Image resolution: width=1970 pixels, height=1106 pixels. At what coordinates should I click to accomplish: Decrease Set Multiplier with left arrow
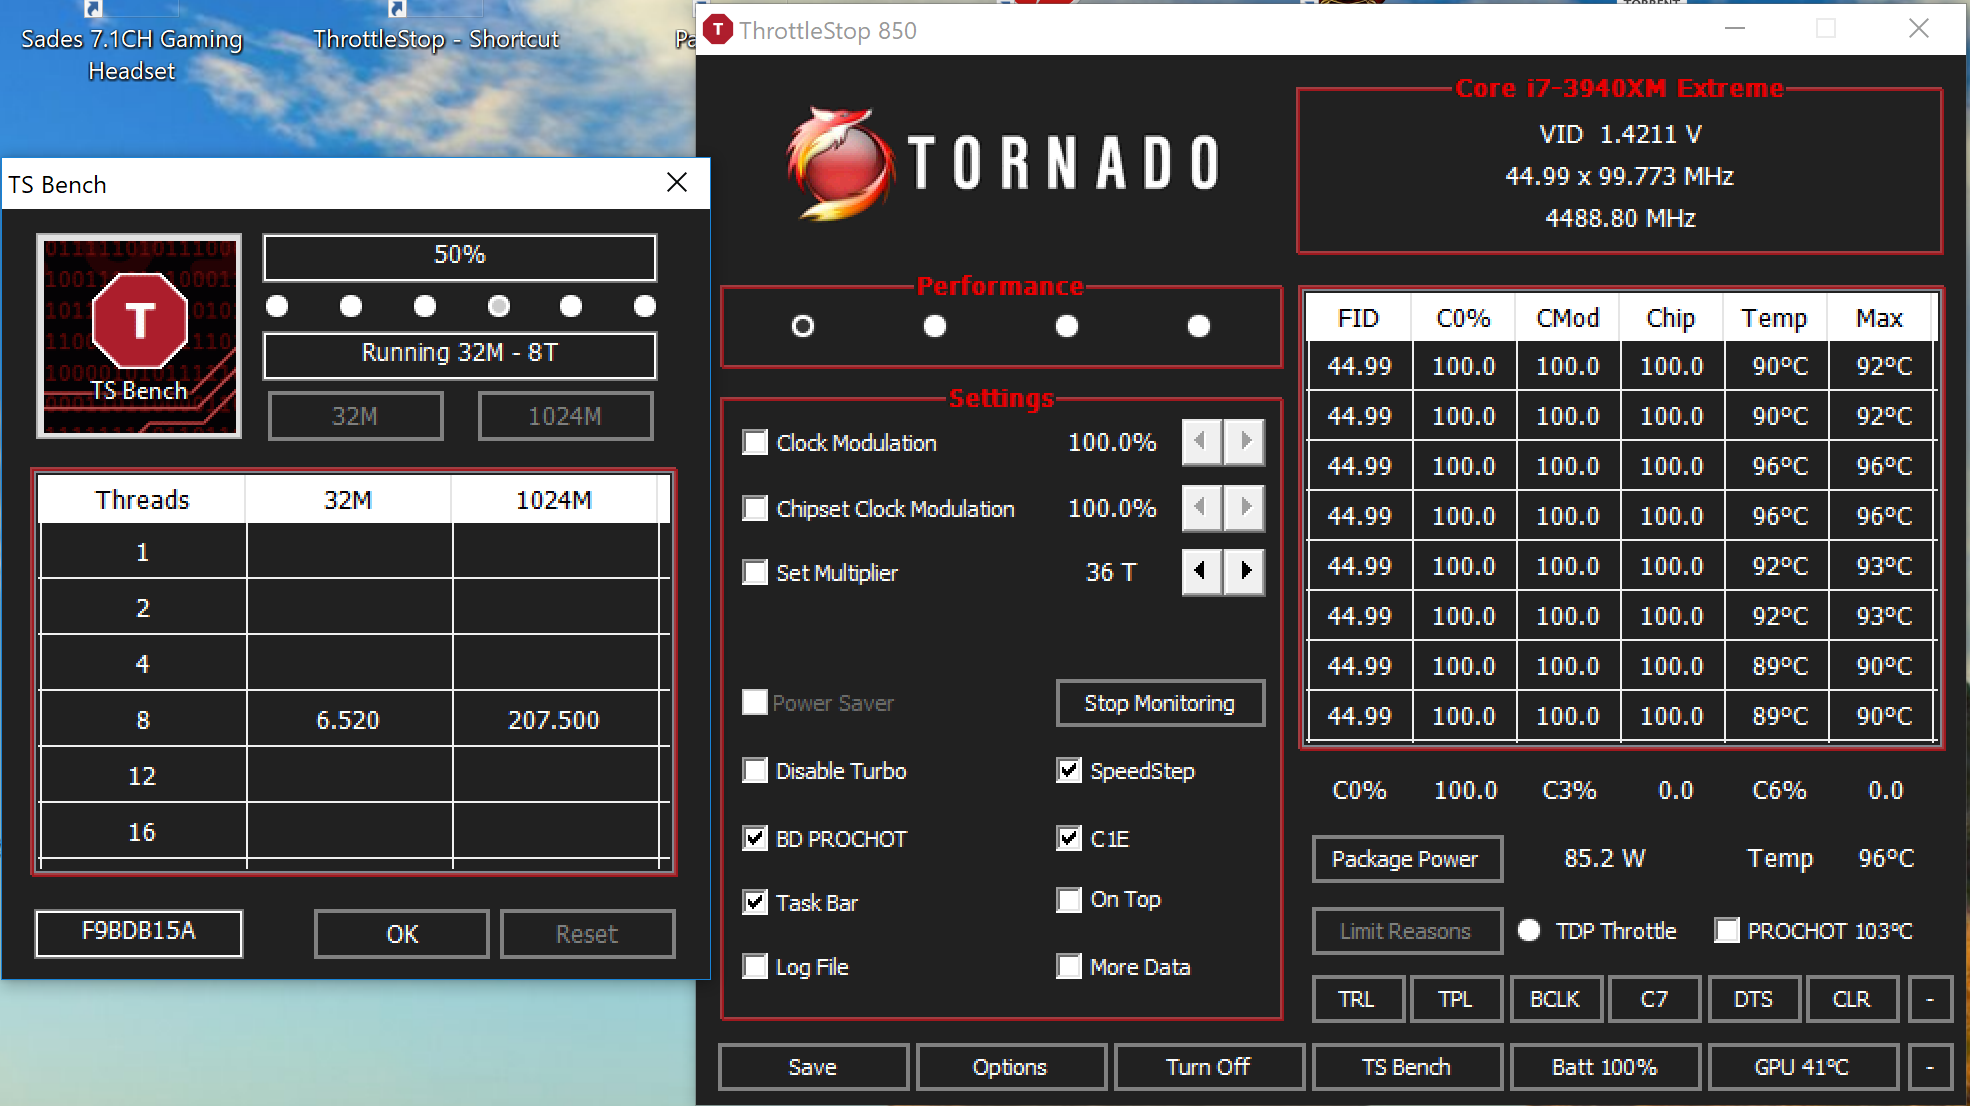[1201, 572]
